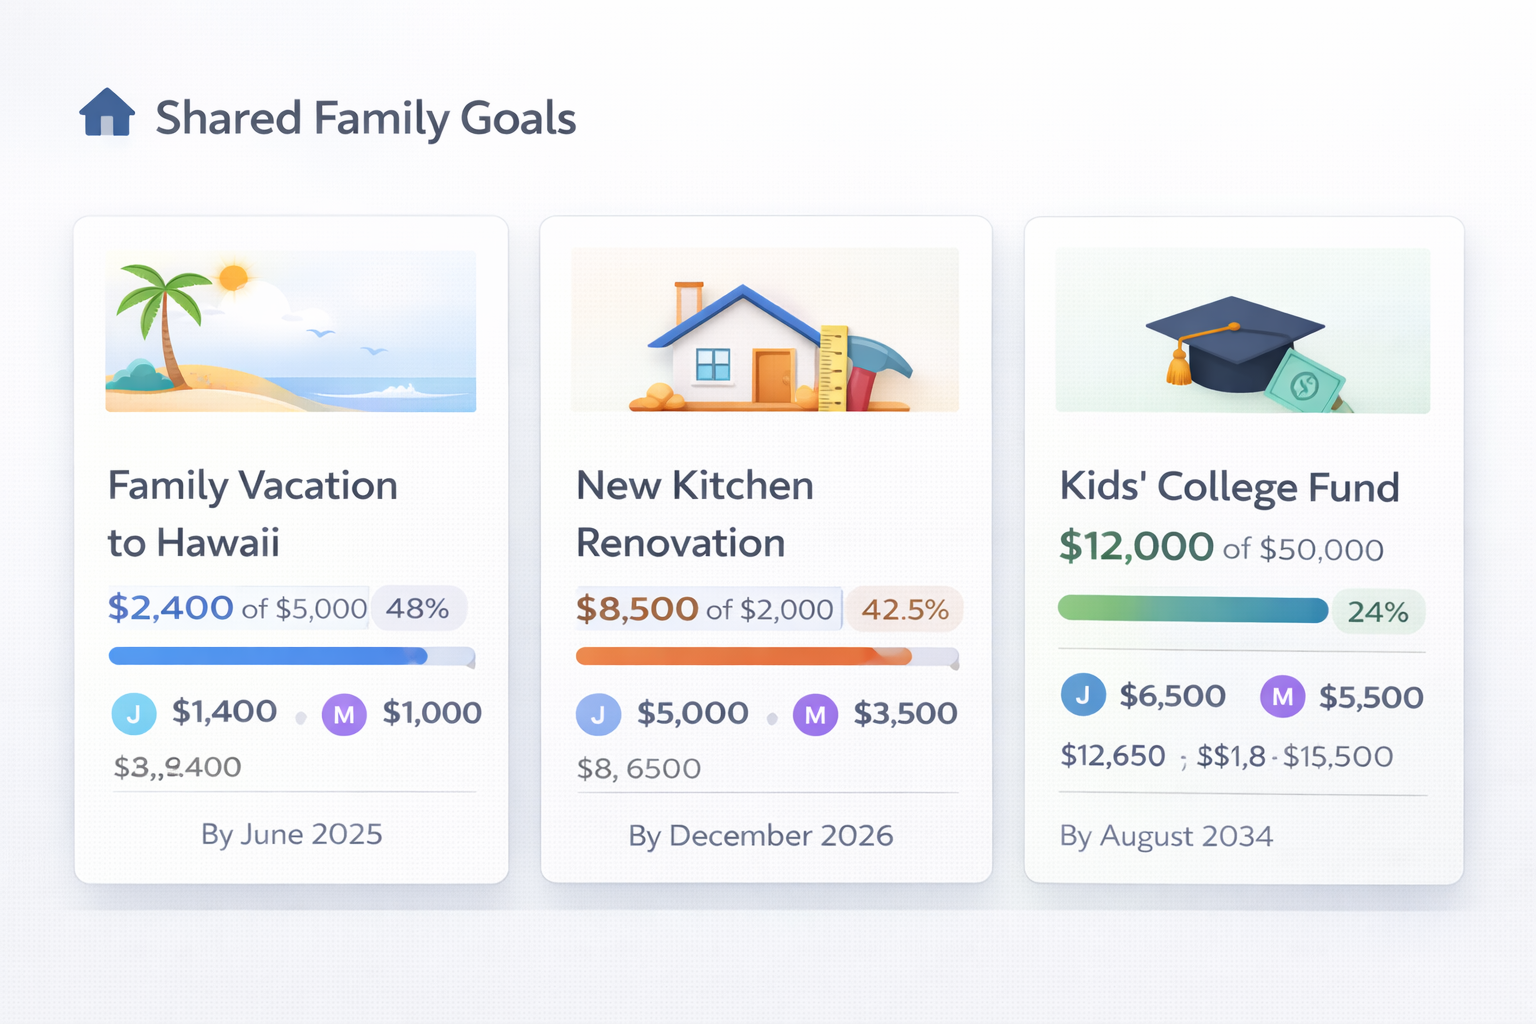Click the J contributor badge on Kitchen Renovation card
The image size is (1536, 1024).
pos(599,714)
